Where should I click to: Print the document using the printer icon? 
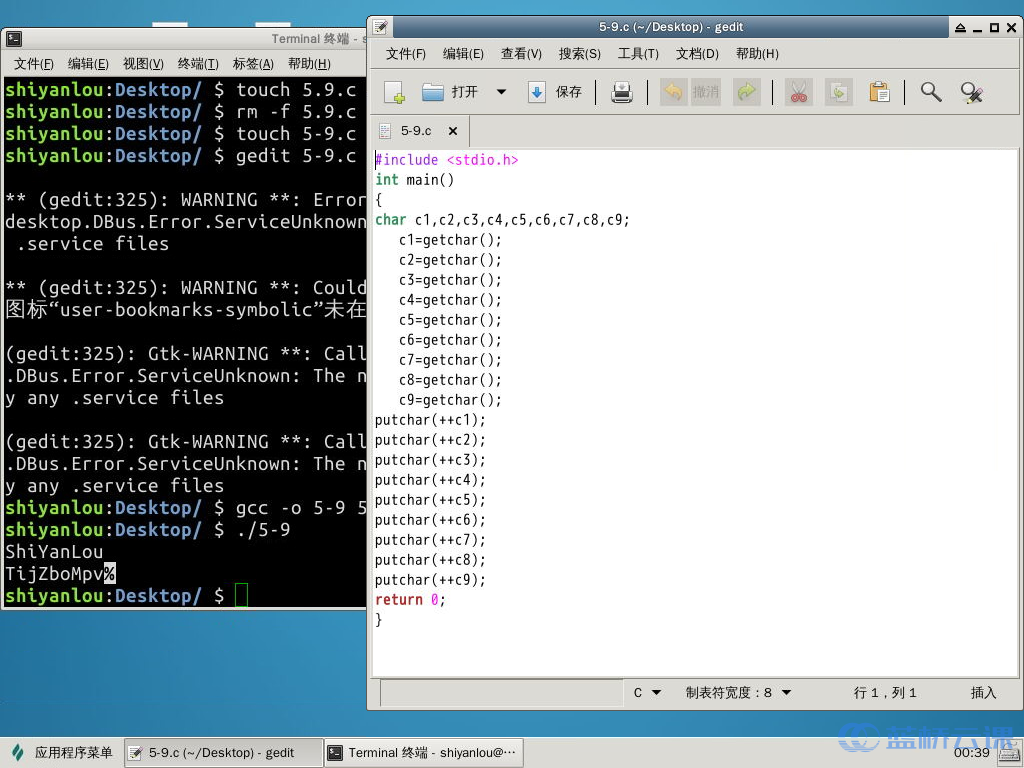coord(621,92)
